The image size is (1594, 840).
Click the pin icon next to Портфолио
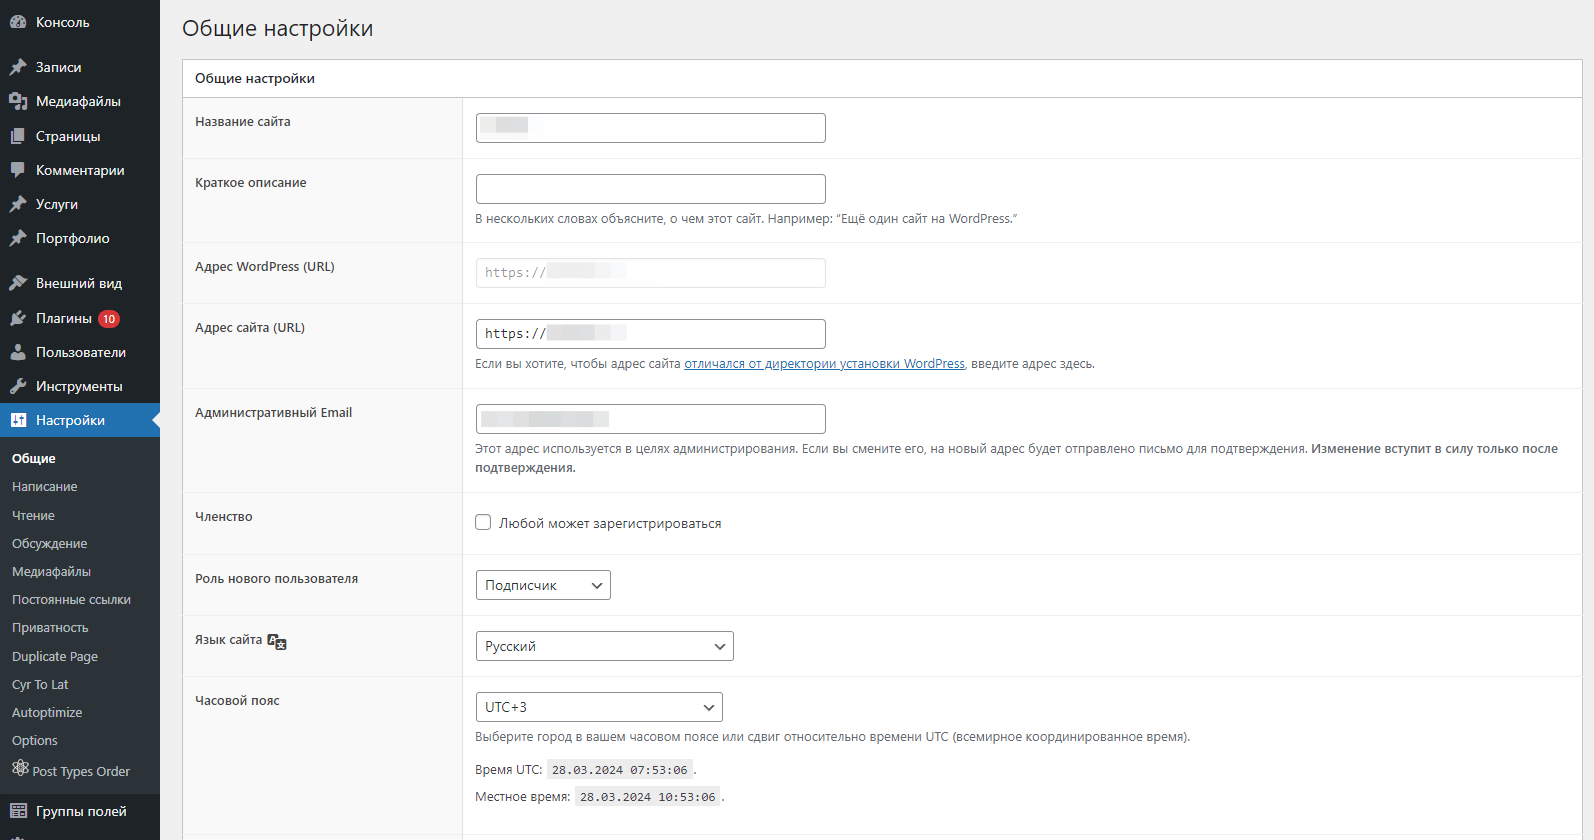coord(18,238)
